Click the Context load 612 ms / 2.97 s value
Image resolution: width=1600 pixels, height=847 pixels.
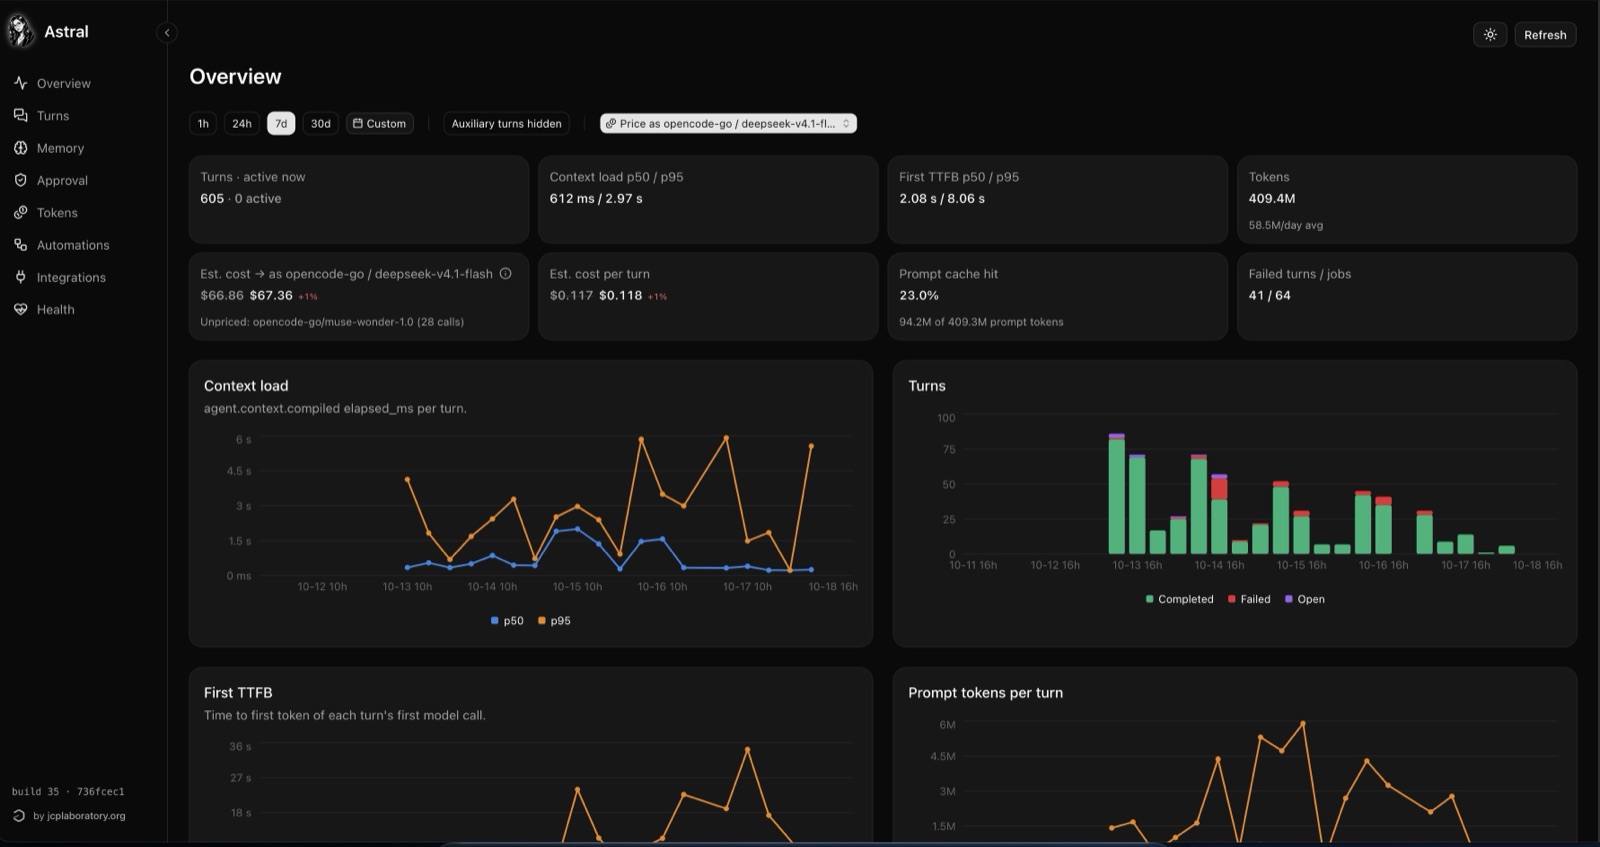click(x=596, y=198)
